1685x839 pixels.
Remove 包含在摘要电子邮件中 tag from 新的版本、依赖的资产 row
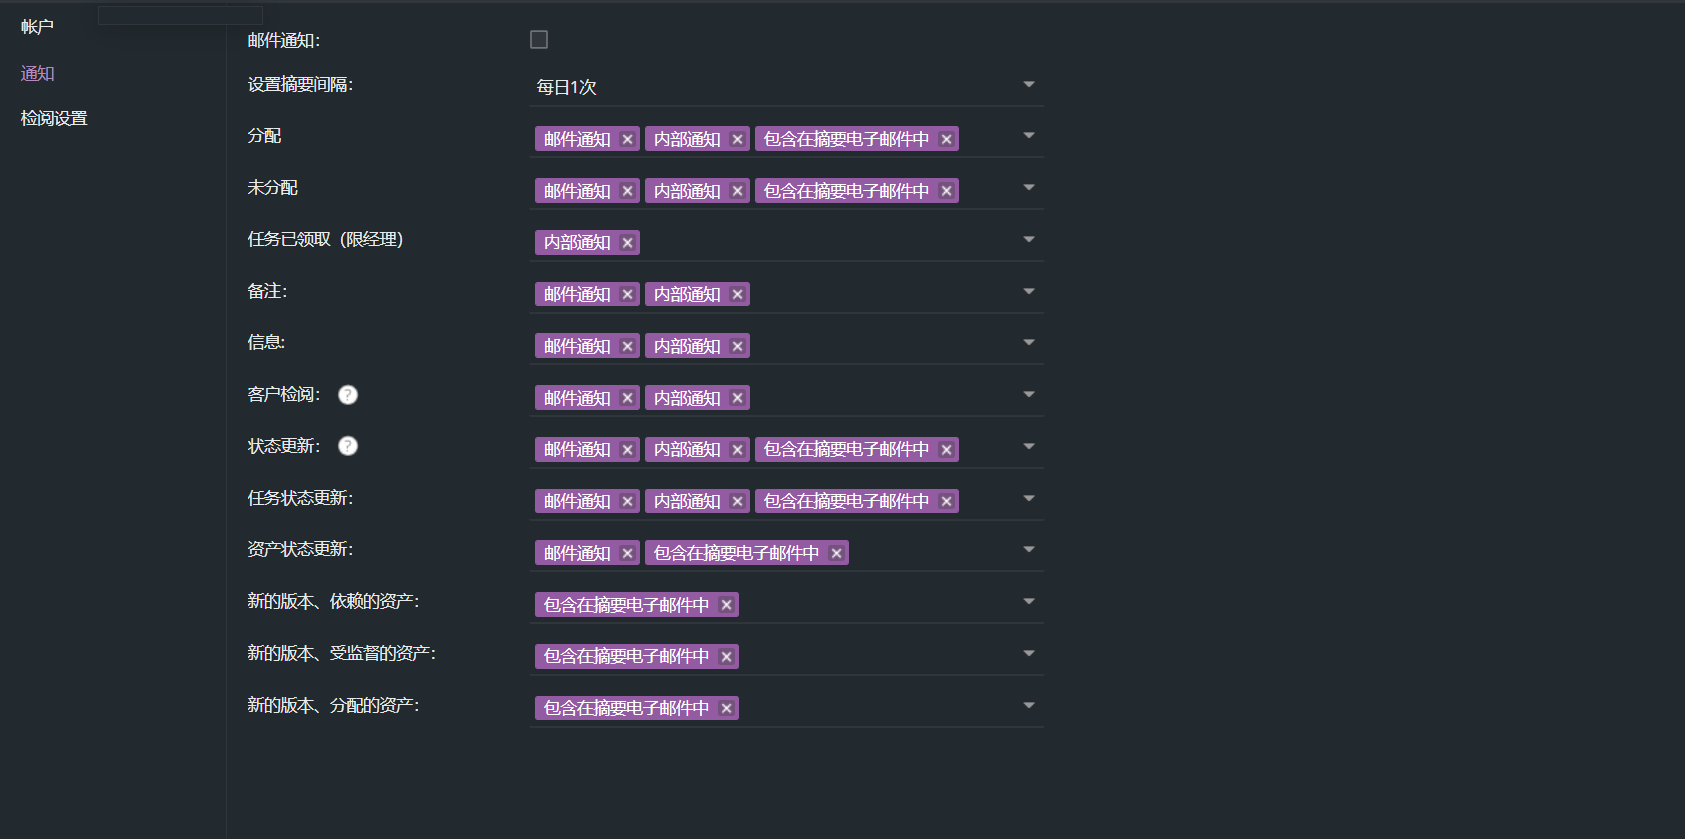coord(726,605)
